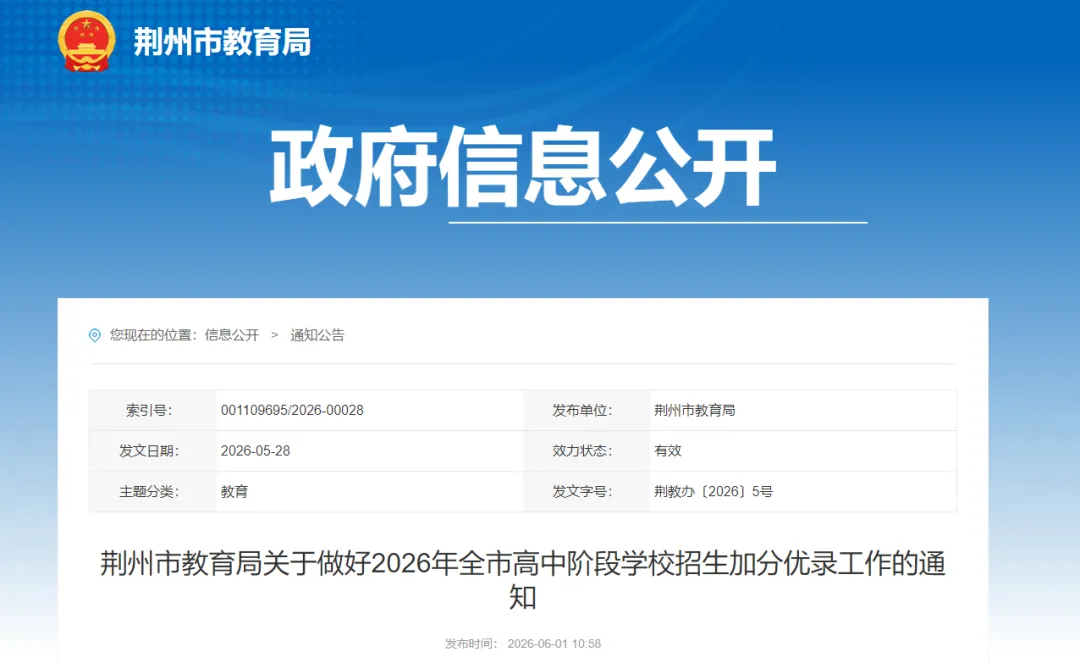Click the 索引号 label
Image resolution: width=1080 pixels, height=663 pixels.
[149, 410]
